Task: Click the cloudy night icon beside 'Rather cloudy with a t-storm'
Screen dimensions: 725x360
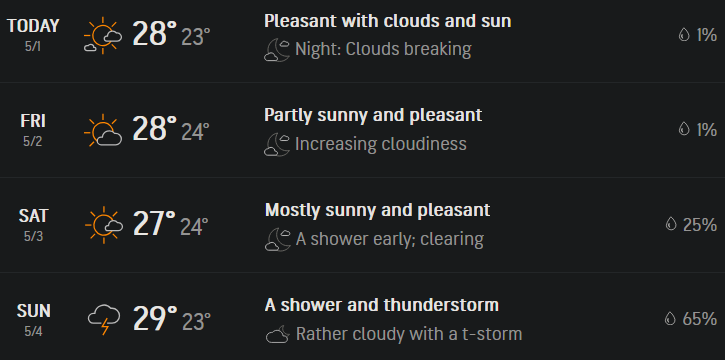Action: [278, 334]
